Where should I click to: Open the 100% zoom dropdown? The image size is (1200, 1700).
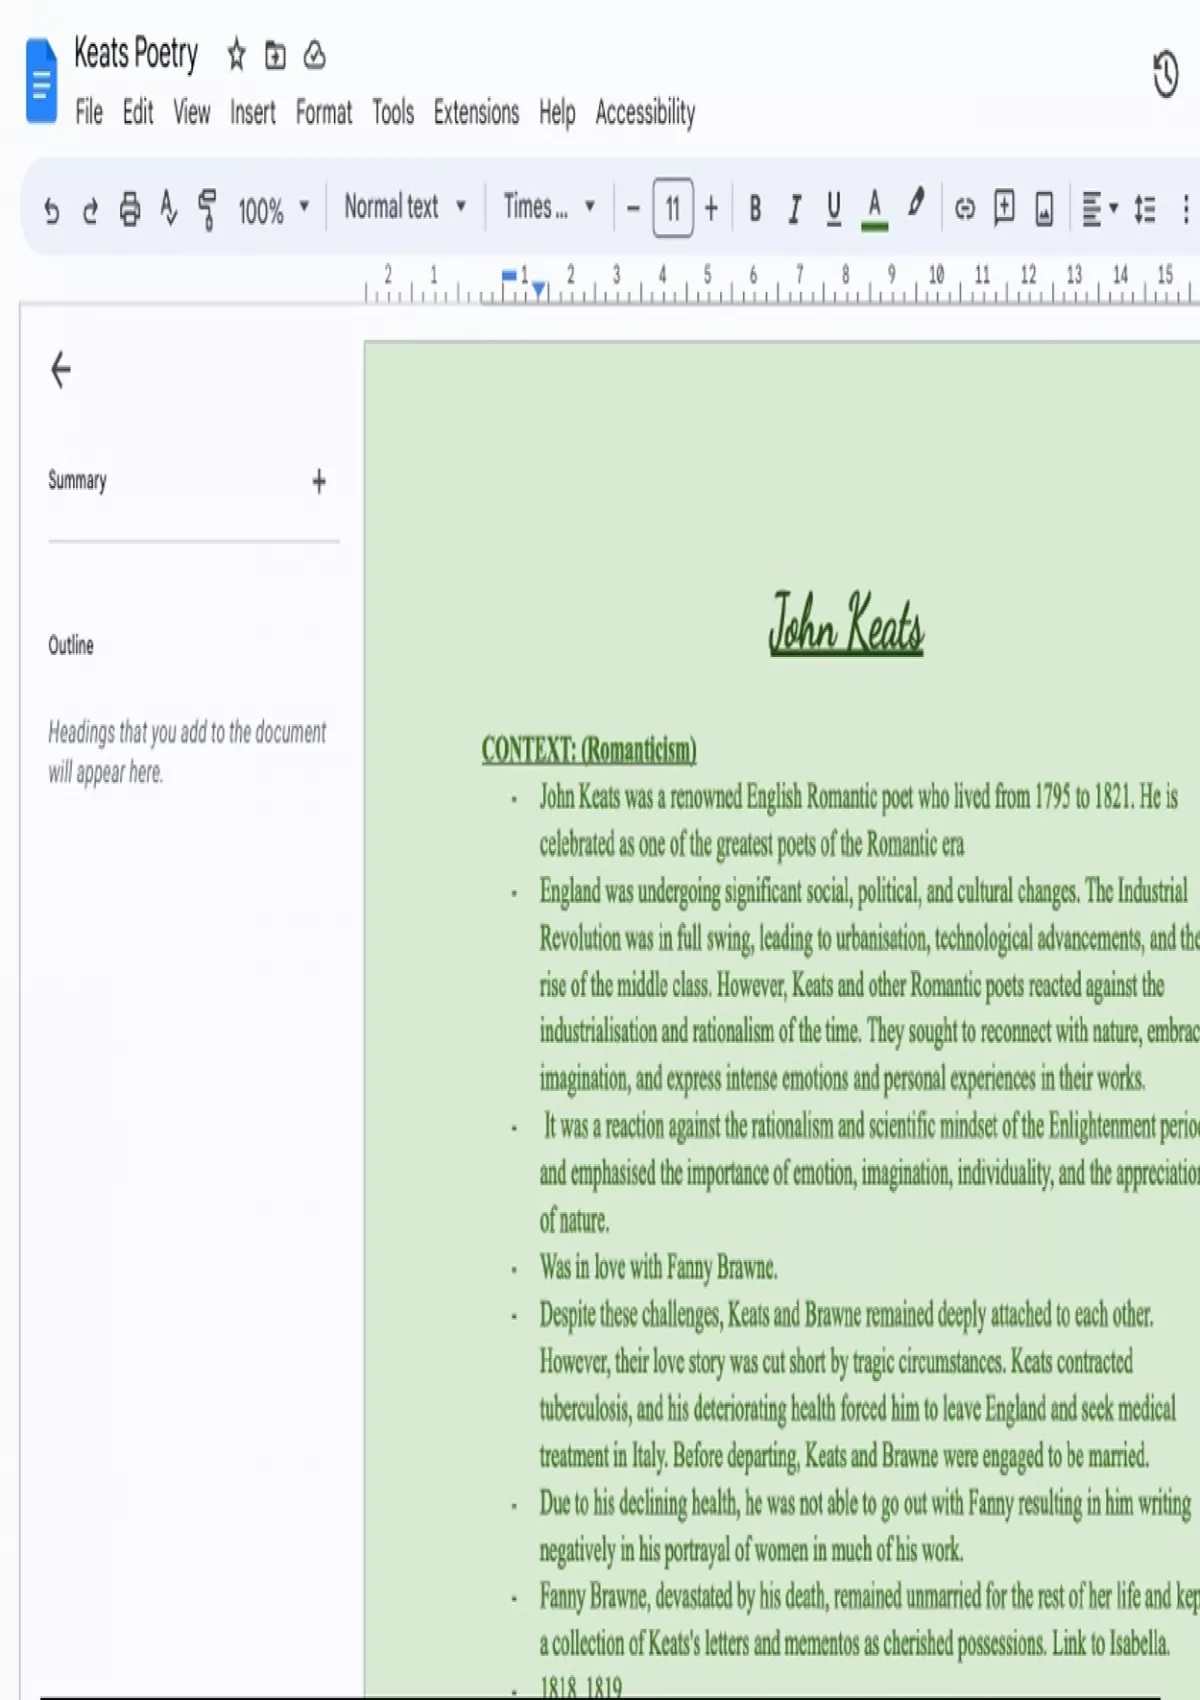[273, 210]
